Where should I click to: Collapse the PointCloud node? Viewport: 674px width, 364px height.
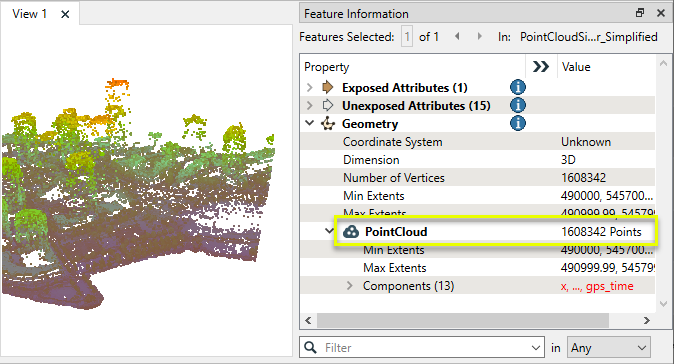coord(329,231)
